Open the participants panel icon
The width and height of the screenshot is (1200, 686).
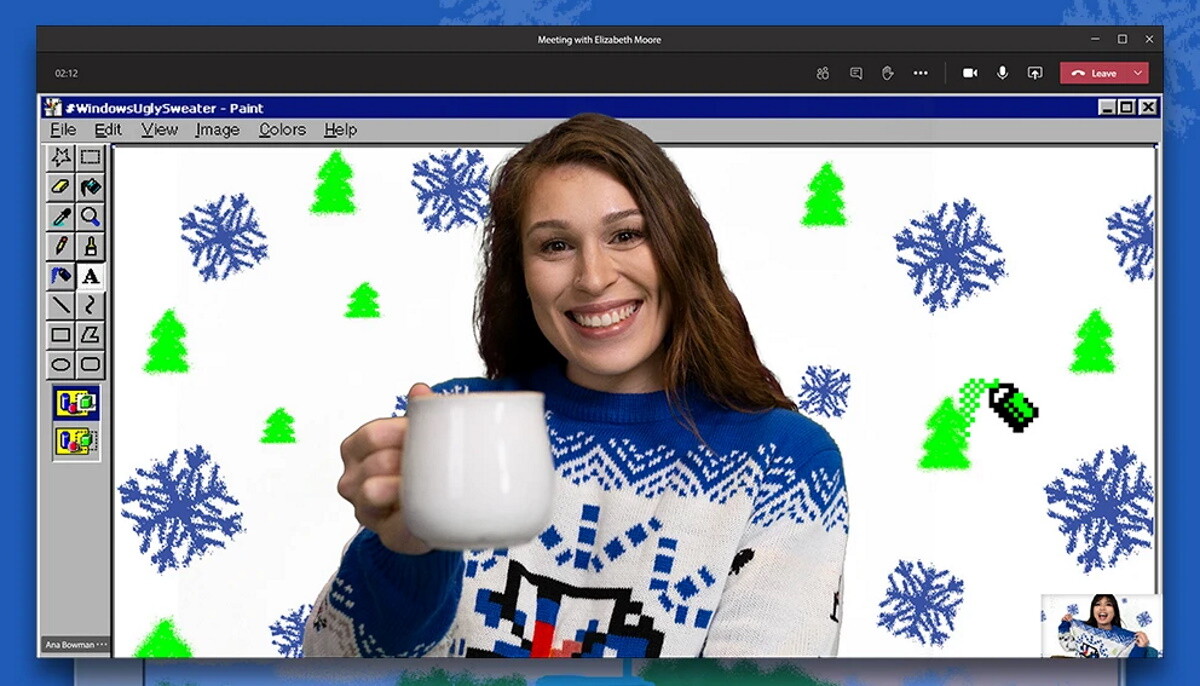point(822,73)
